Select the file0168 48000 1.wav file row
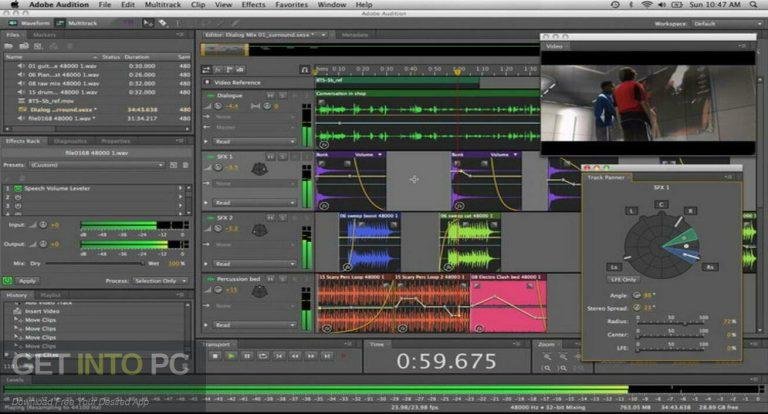 pyautogui.click(x=97, y=118)
